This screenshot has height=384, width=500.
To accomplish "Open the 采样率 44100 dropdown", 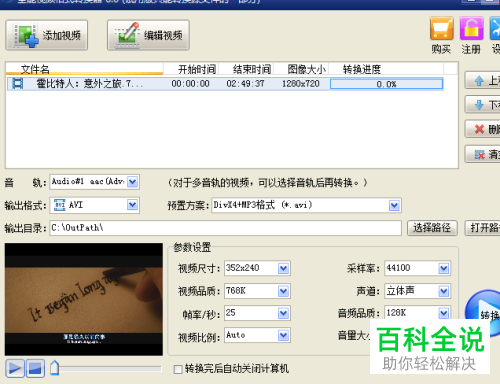I will coord(443,268).
